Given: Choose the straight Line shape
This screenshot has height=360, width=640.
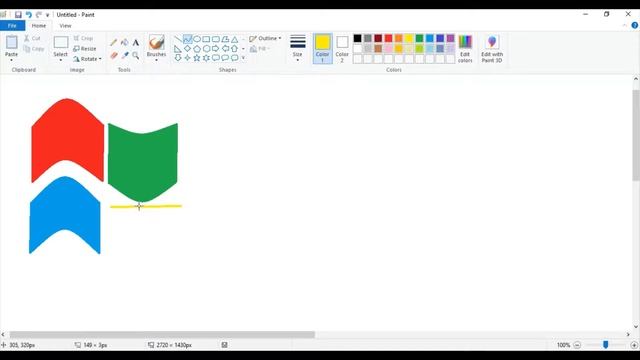Looking at the screenshot, I should (x=178, y=39).
